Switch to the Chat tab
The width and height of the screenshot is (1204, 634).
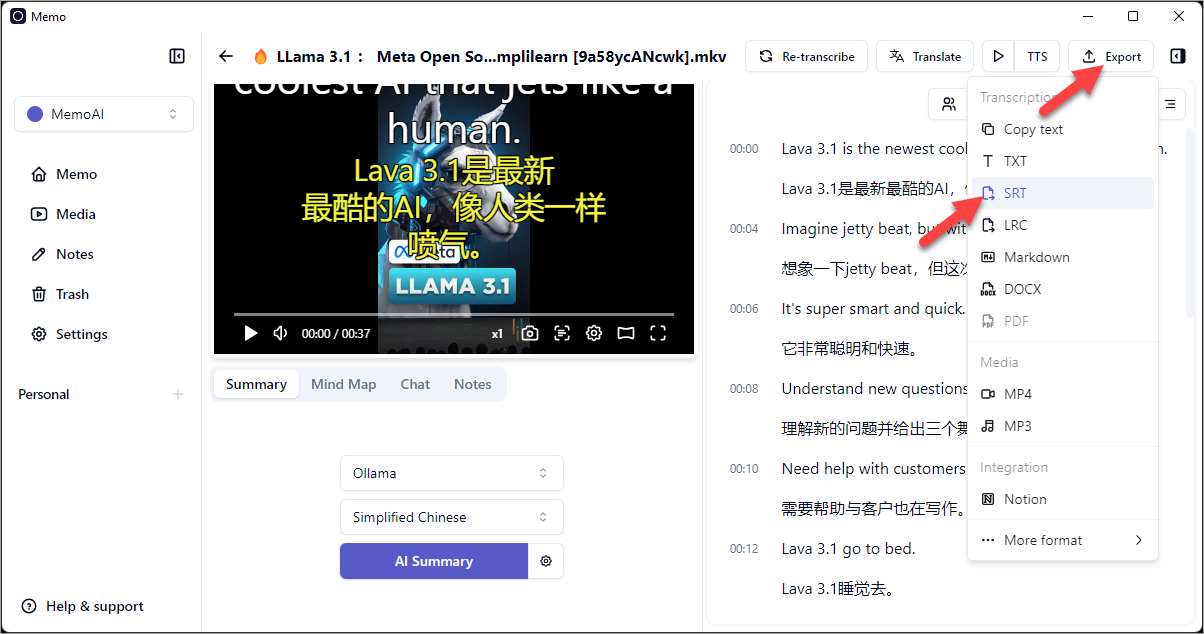[415, 384]
